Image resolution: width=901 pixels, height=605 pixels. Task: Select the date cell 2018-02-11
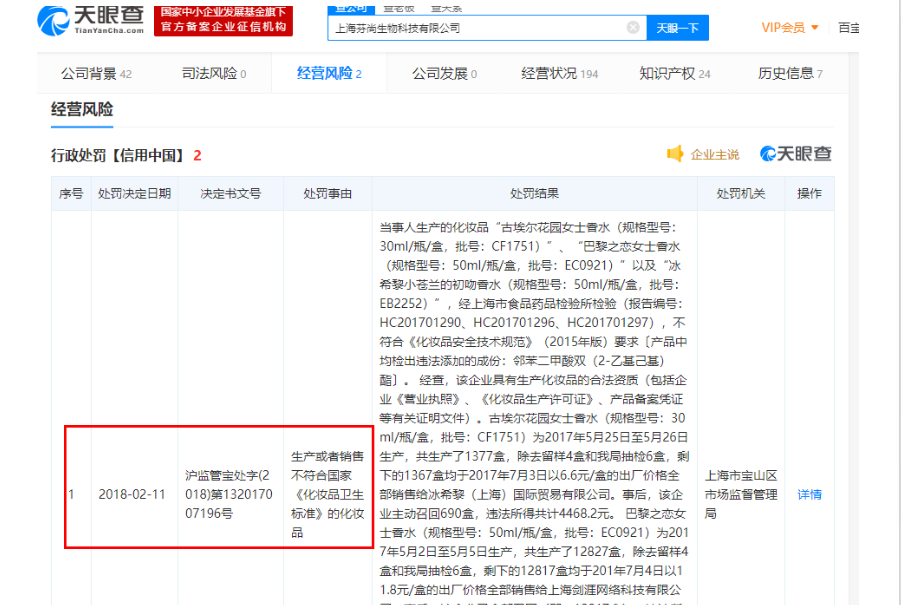pyautogui.click(x=132, y=495)
